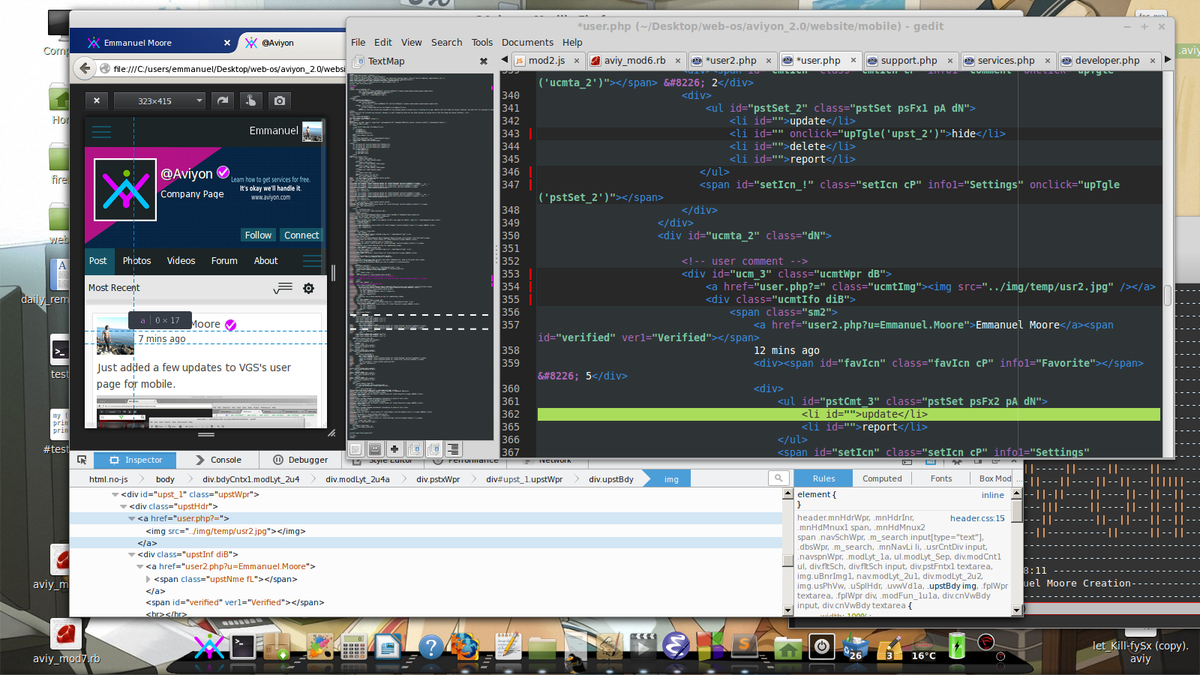The height and width of the screenshot is (675, 1200).
Task: Collapse the a href="user.php?=" node
Action: point(131,519)
